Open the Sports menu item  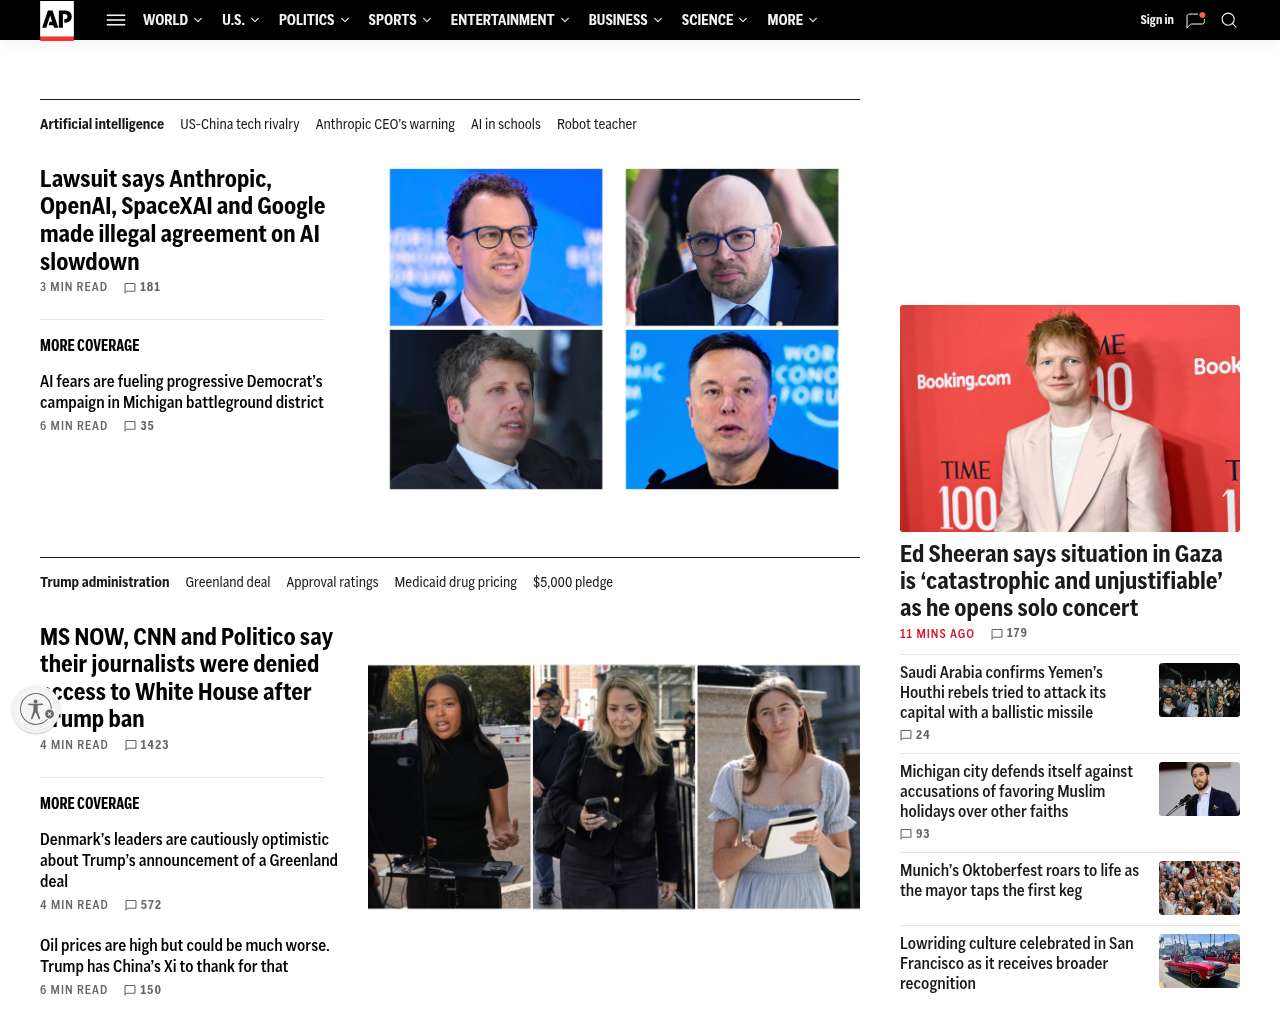[x=392, y=20]
